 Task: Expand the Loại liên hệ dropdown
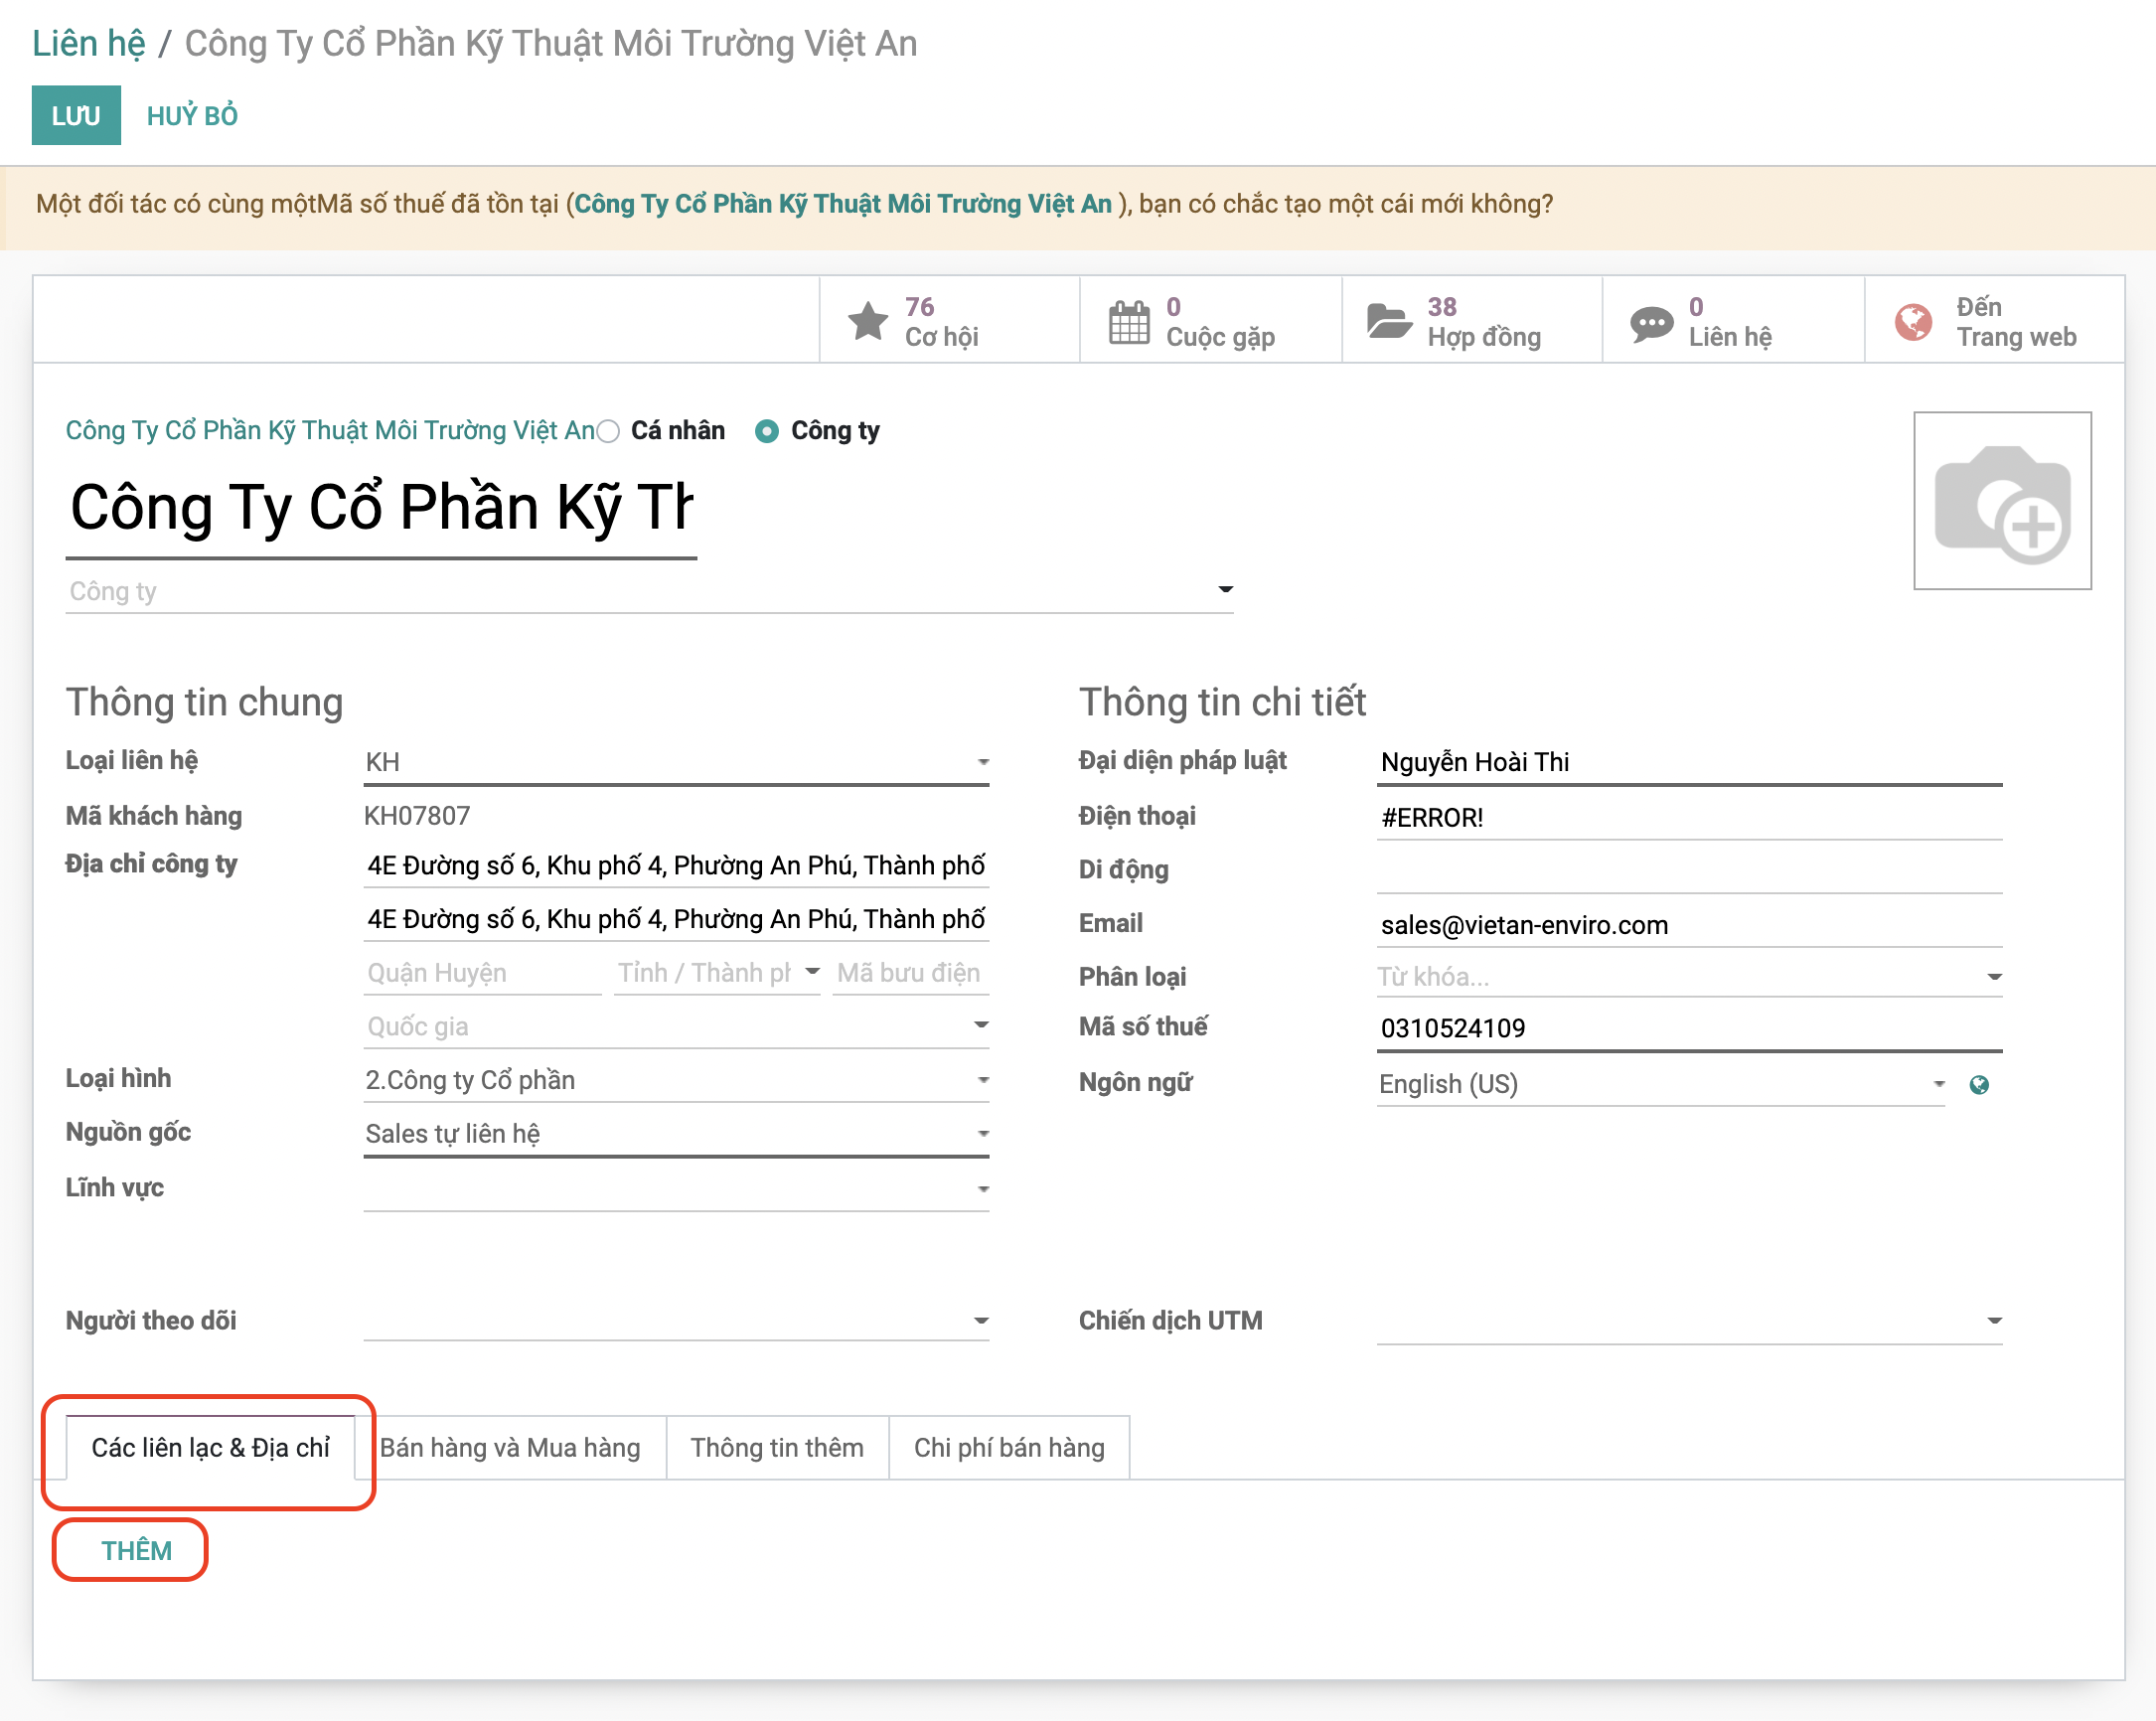point(983,763)
